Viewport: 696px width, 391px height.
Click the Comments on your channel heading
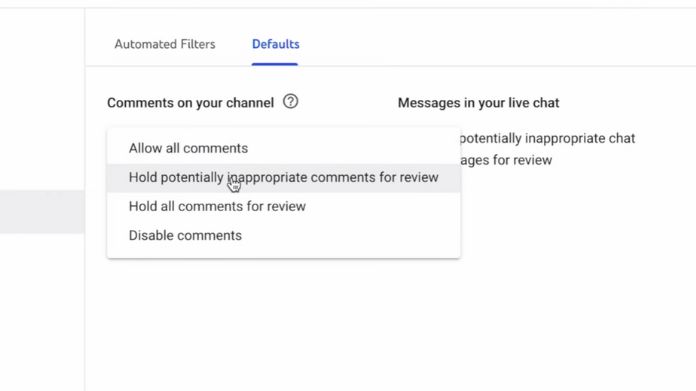point(190,103)
